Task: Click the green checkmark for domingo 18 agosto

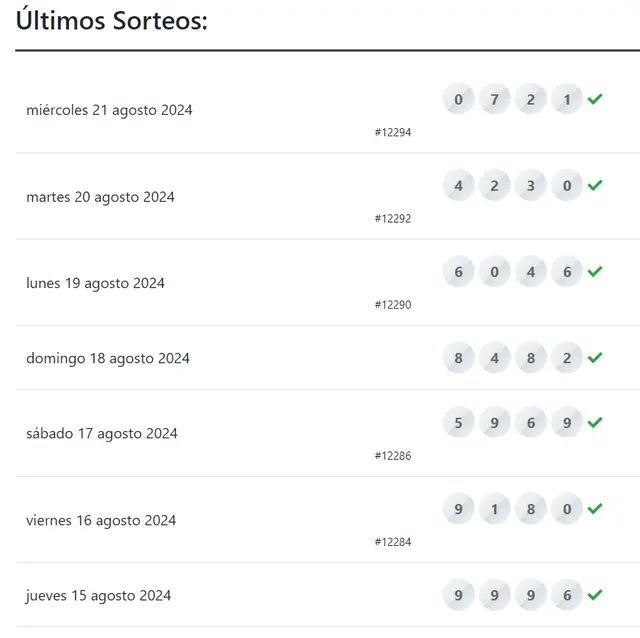Action: coord(595,358)
